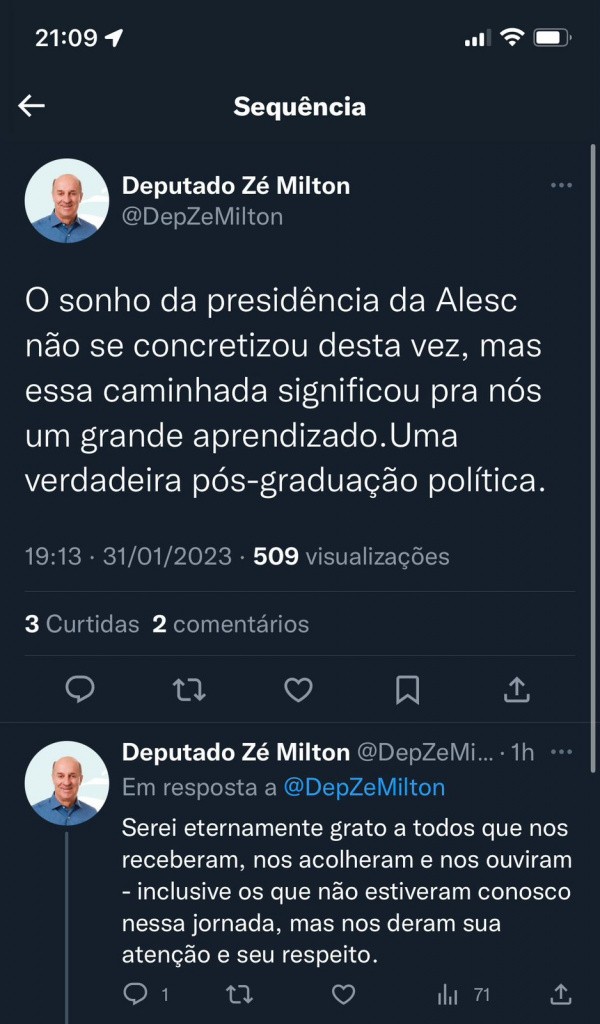View the 2 comentários list
The height and width of the screenshot is (1024, 600).
click(230, 625)
